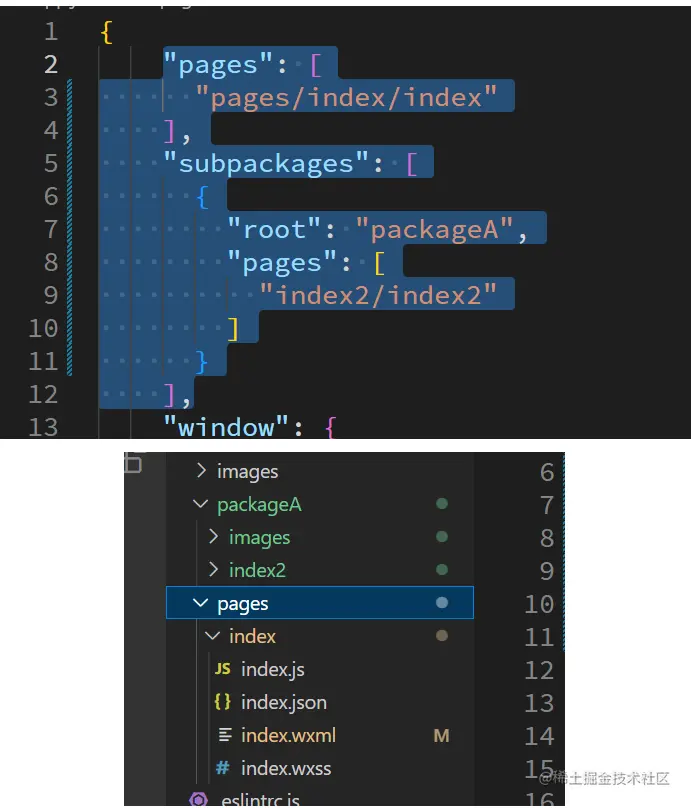Screen dimensions: 691x808
Task: Click the green status dot on packageA
Action: [x=442, y=503]
